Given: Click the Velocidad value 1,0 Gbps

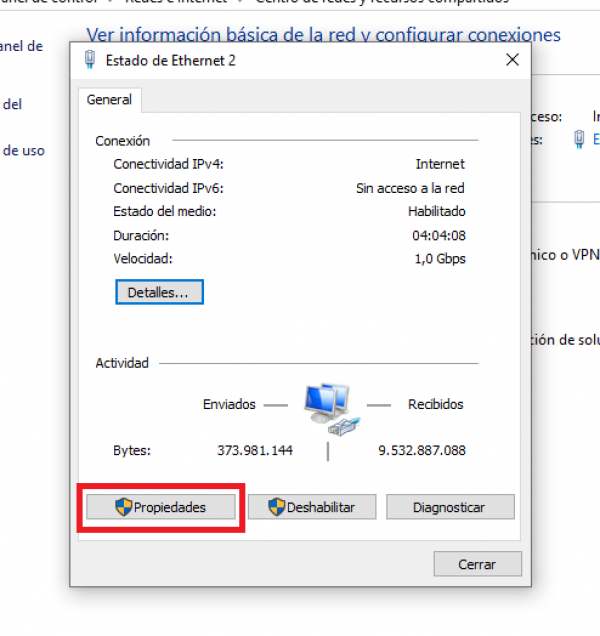Looking at the screenshot, I should [x=440, y=259].
